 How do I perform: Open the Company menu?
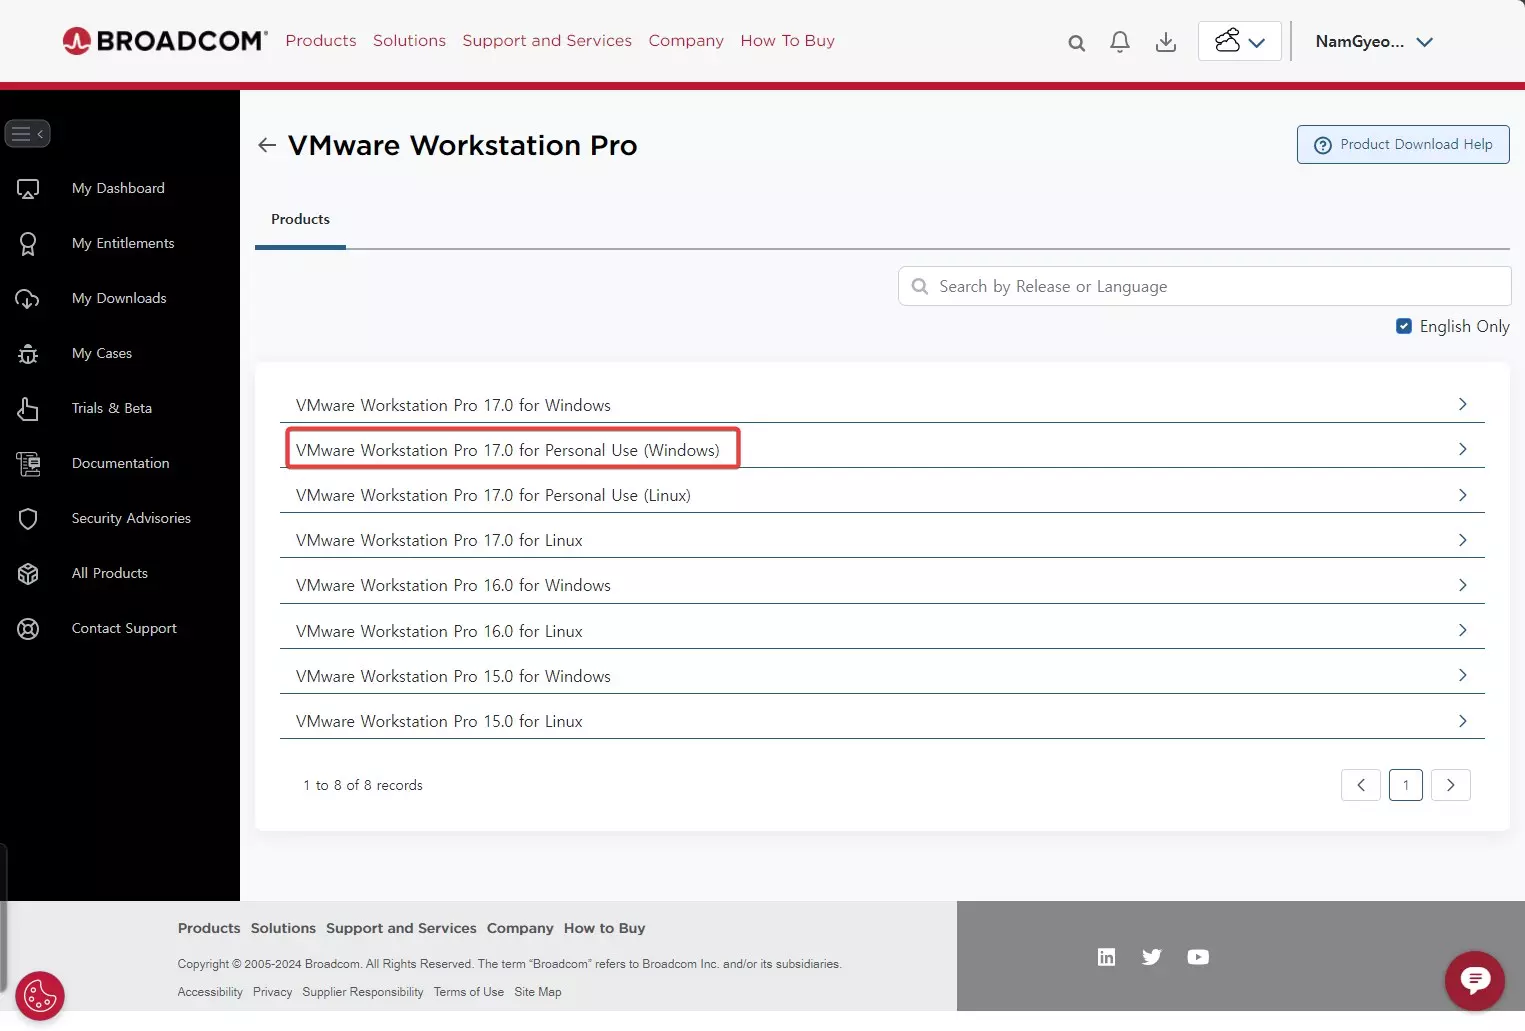click(686, 40)
